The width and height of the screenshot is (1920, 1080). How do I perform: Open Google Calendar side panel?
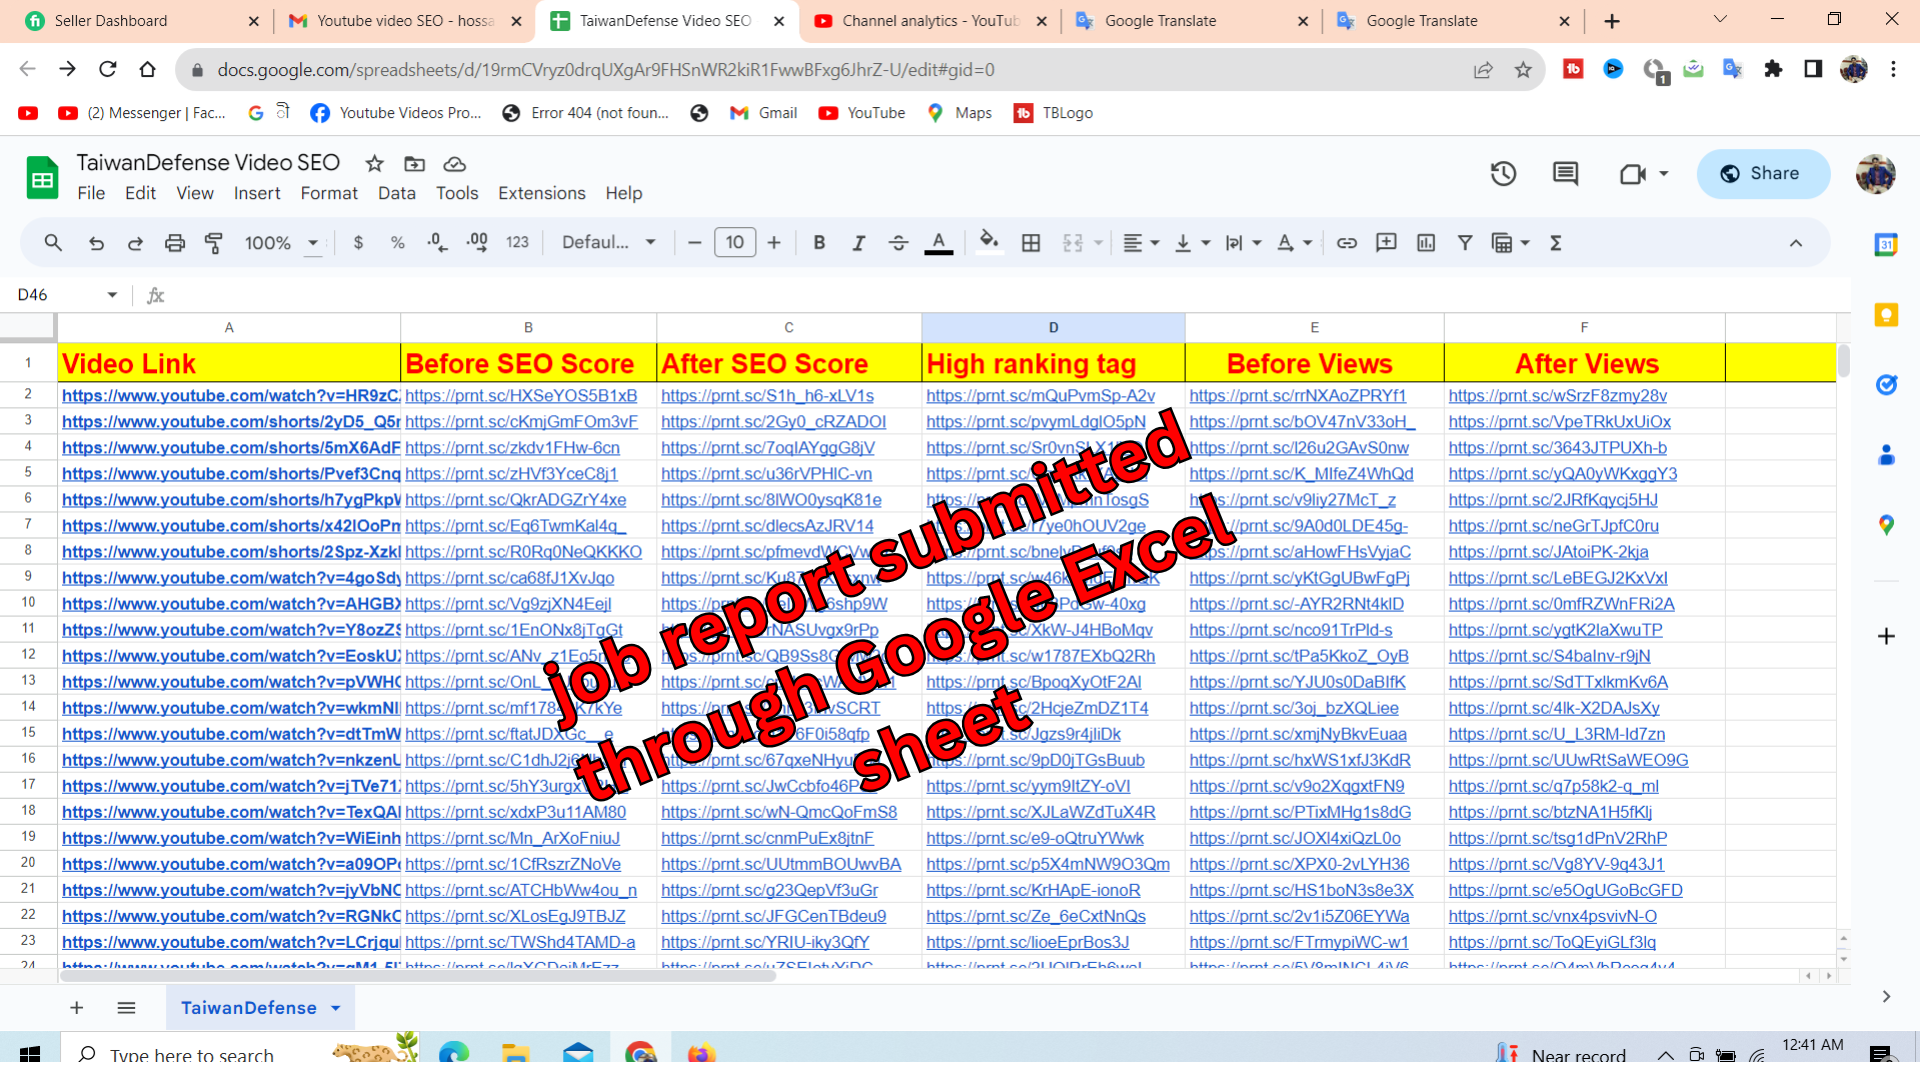pos(1886,244)
